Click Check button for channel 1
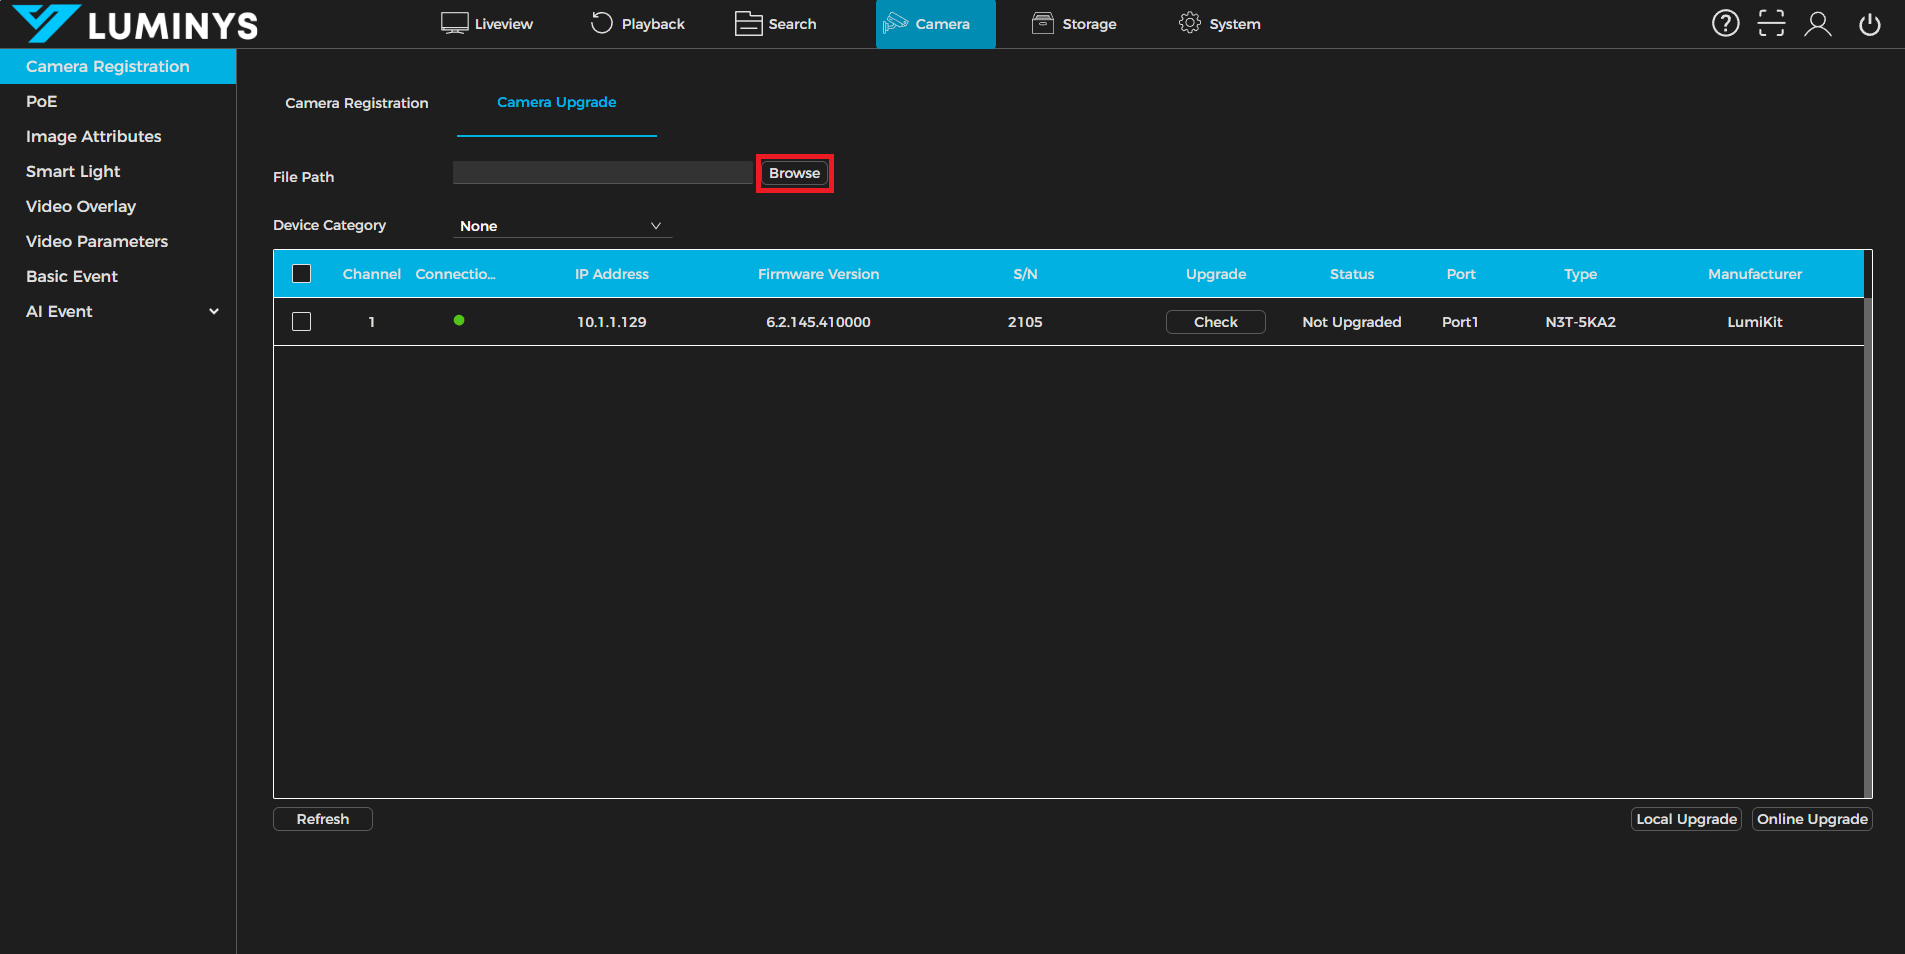This screenshot has height=954, width=1905. [1215, 322]
